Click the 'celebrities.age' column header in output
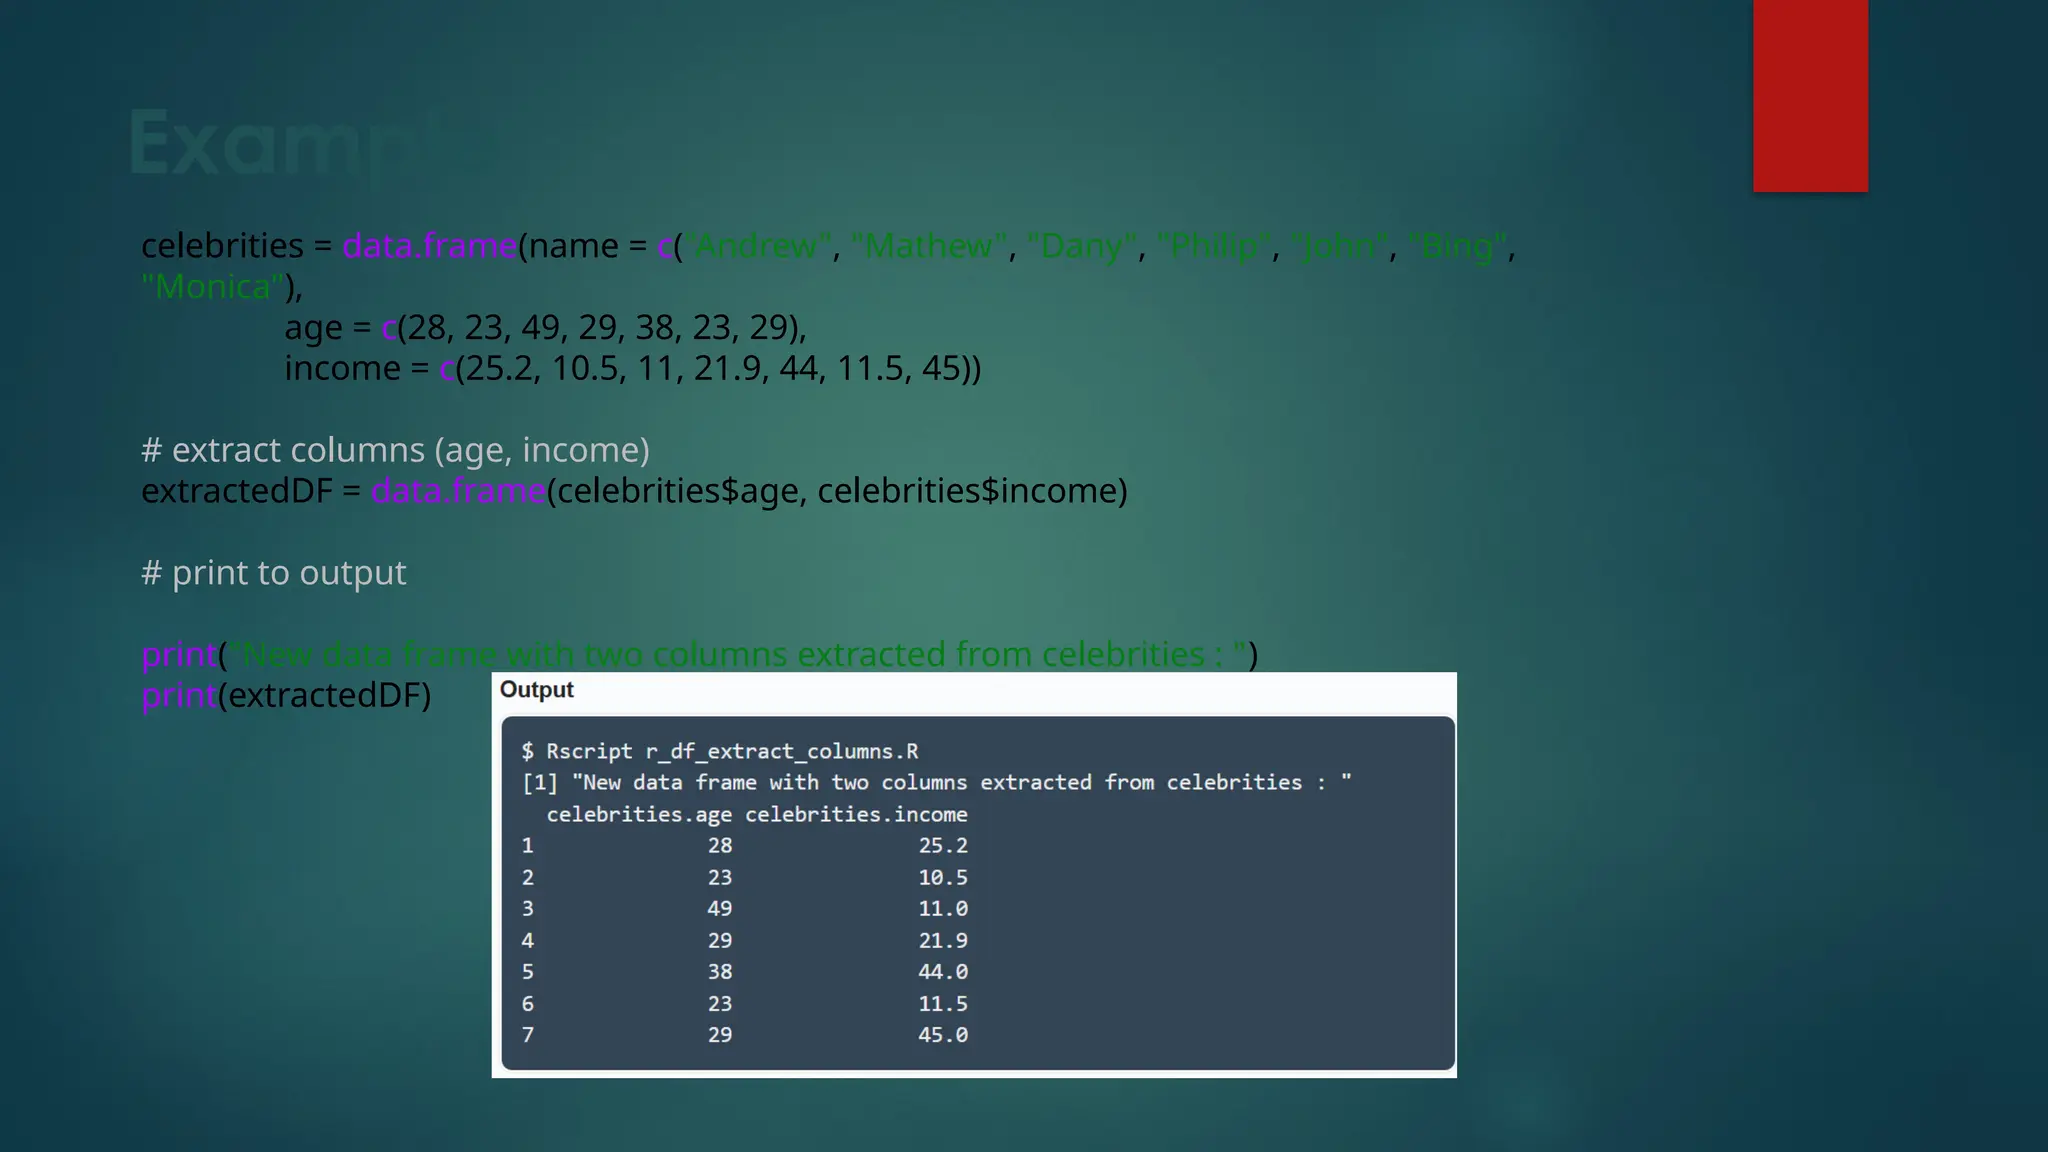The height and width of the screenshot is (1152, 2048). point(638,814)
